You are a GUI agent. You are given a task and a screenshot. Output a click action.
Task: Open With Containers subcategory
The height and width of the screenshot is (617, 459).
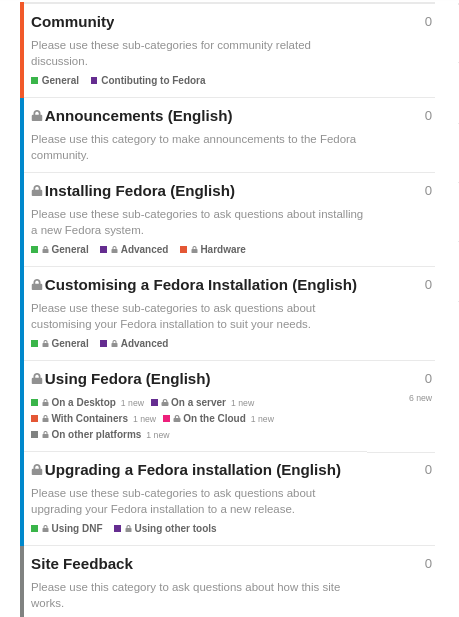point(89,418)
